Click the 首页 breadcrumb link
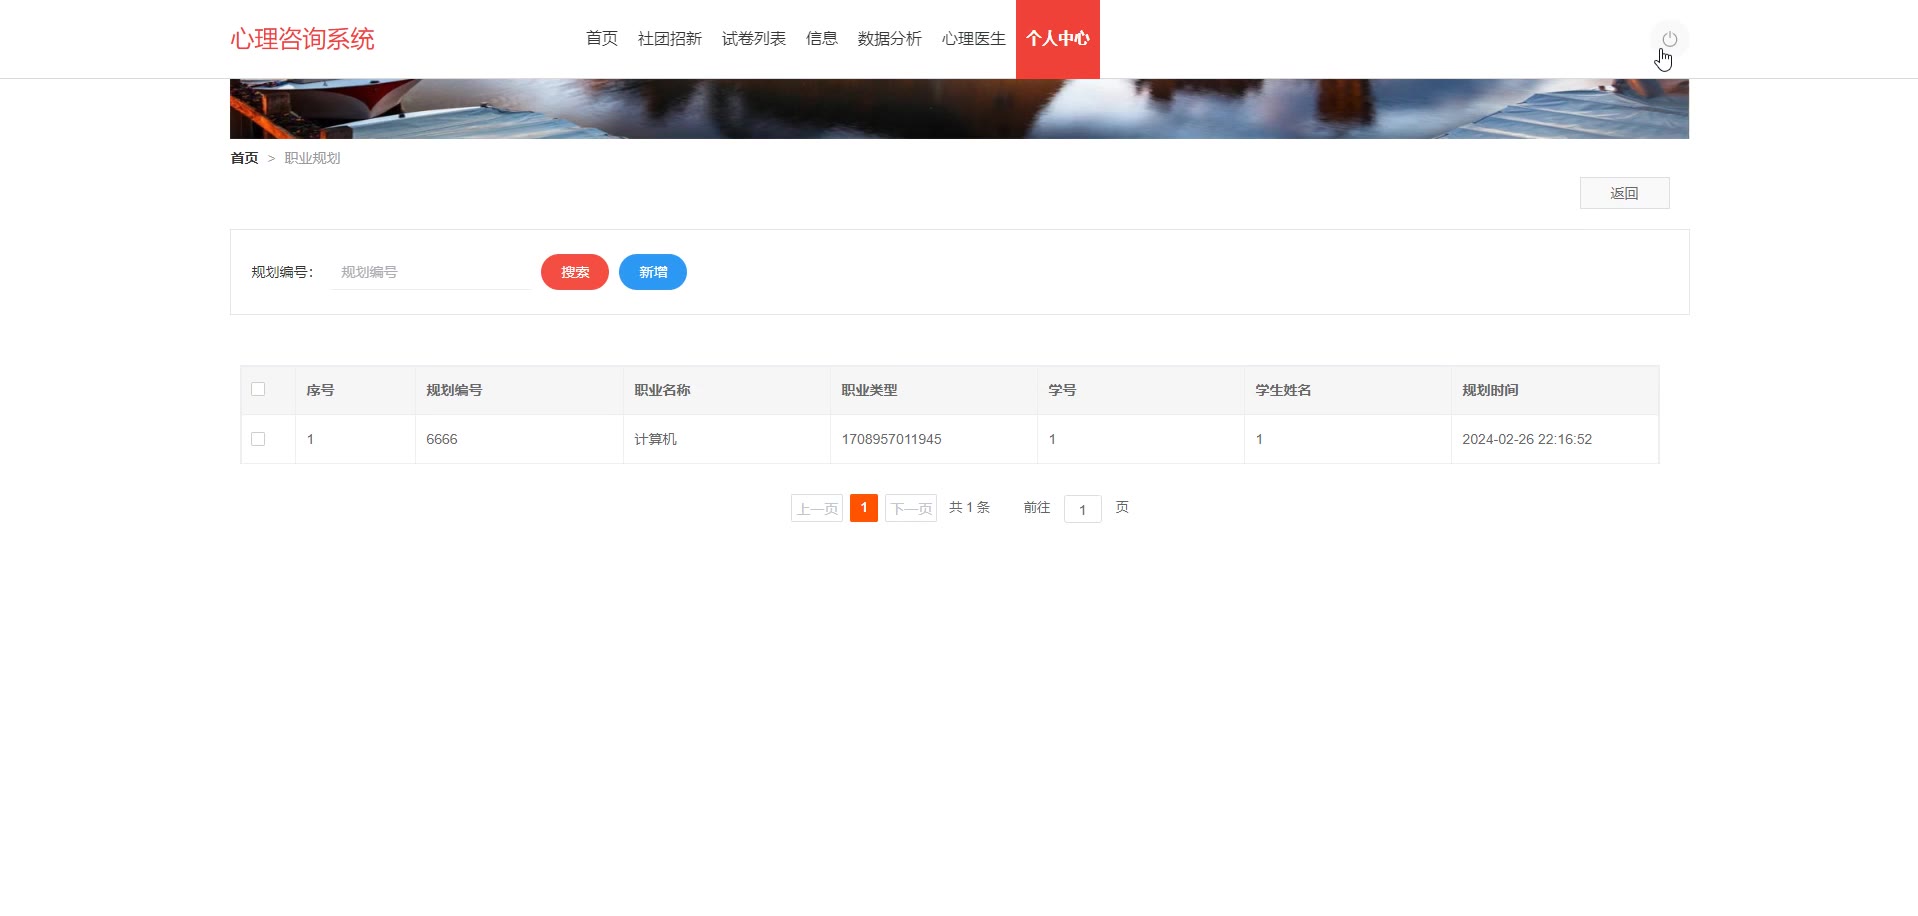1918x916 pixels. tap(244, 158)
